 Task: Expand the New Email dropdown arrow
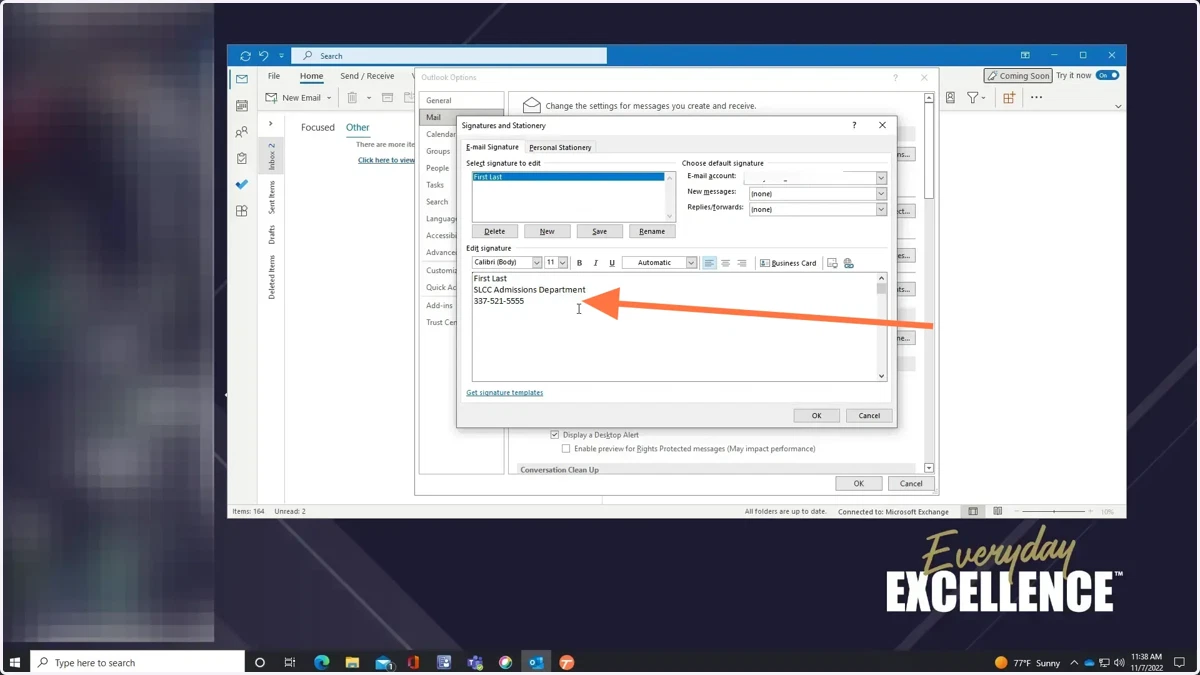[329, 98]
